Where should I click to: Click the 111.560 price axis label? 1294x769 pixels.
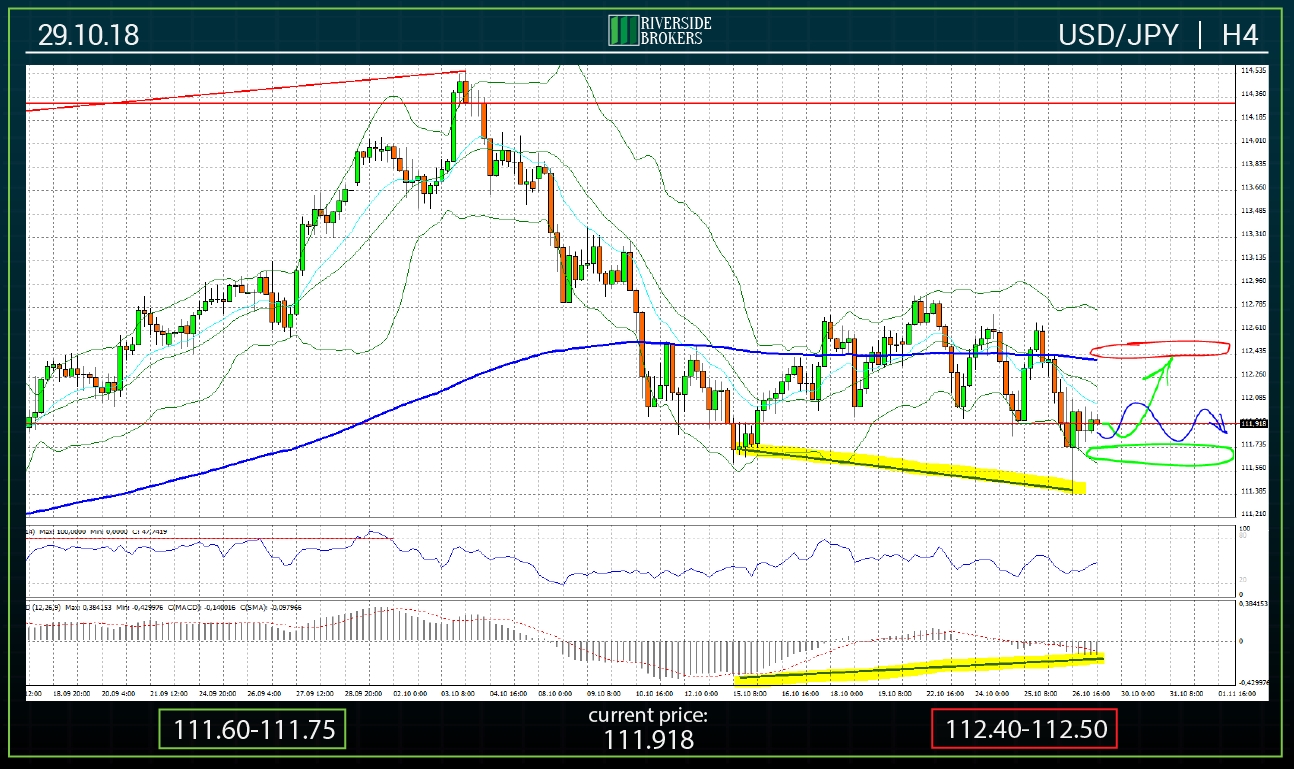point(1253,467)
